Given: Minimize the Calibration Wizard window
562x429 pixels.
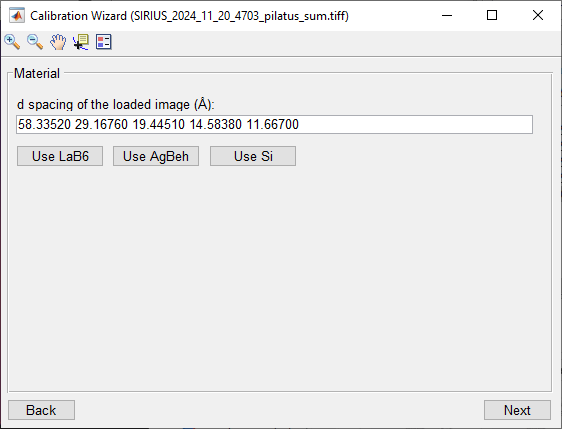Looking at the screenshot, I should coord(447,15).
